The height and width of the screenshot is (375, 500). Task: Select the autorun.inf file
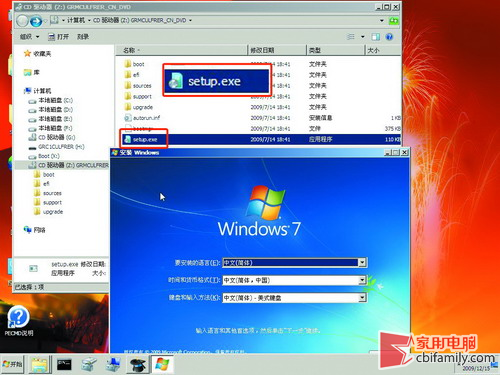tap(142, 118)
